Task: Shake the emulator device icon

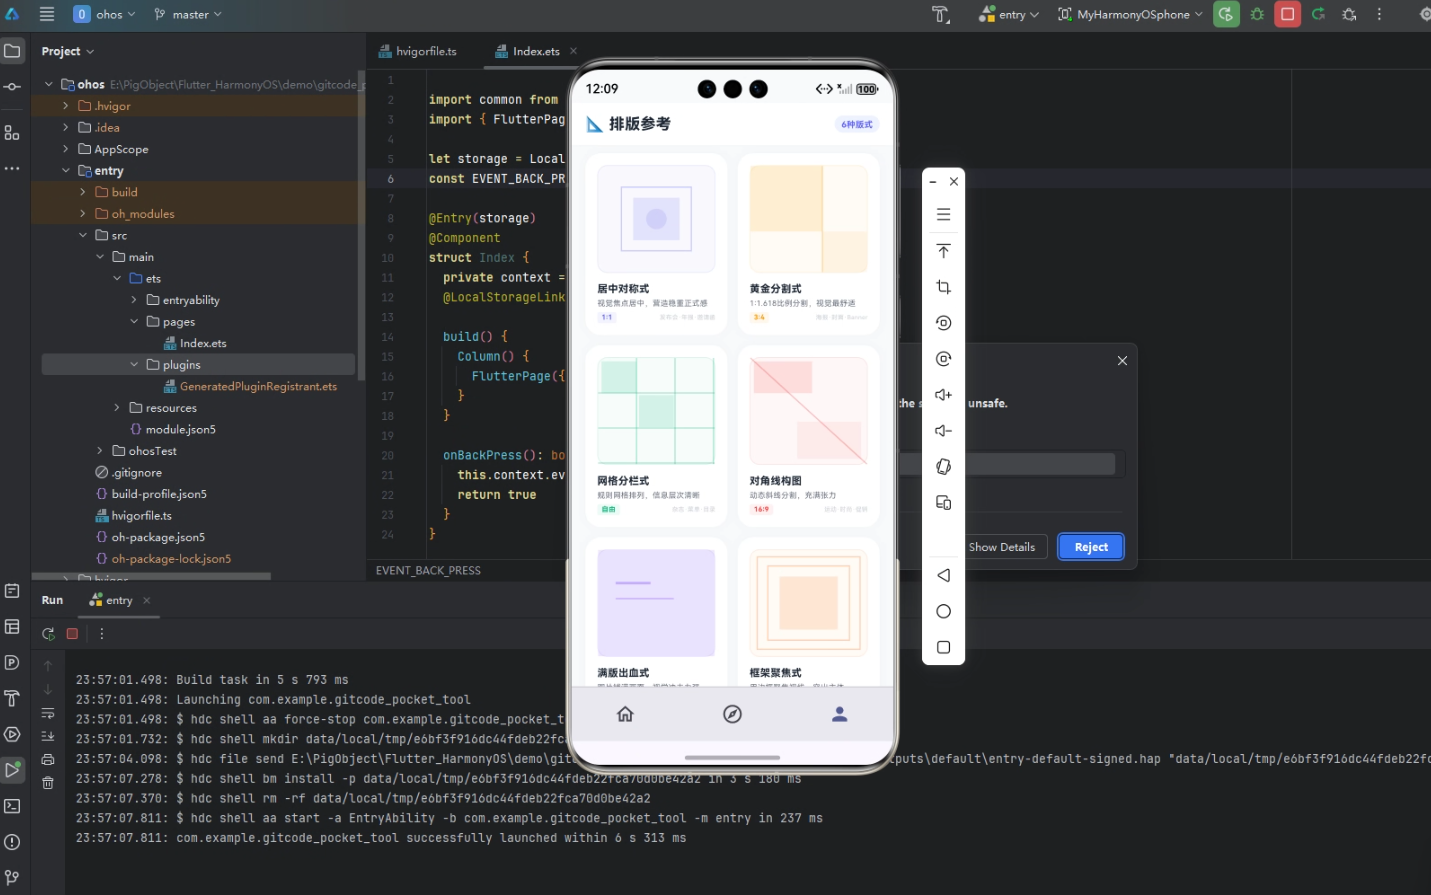Action: [943, 467]
